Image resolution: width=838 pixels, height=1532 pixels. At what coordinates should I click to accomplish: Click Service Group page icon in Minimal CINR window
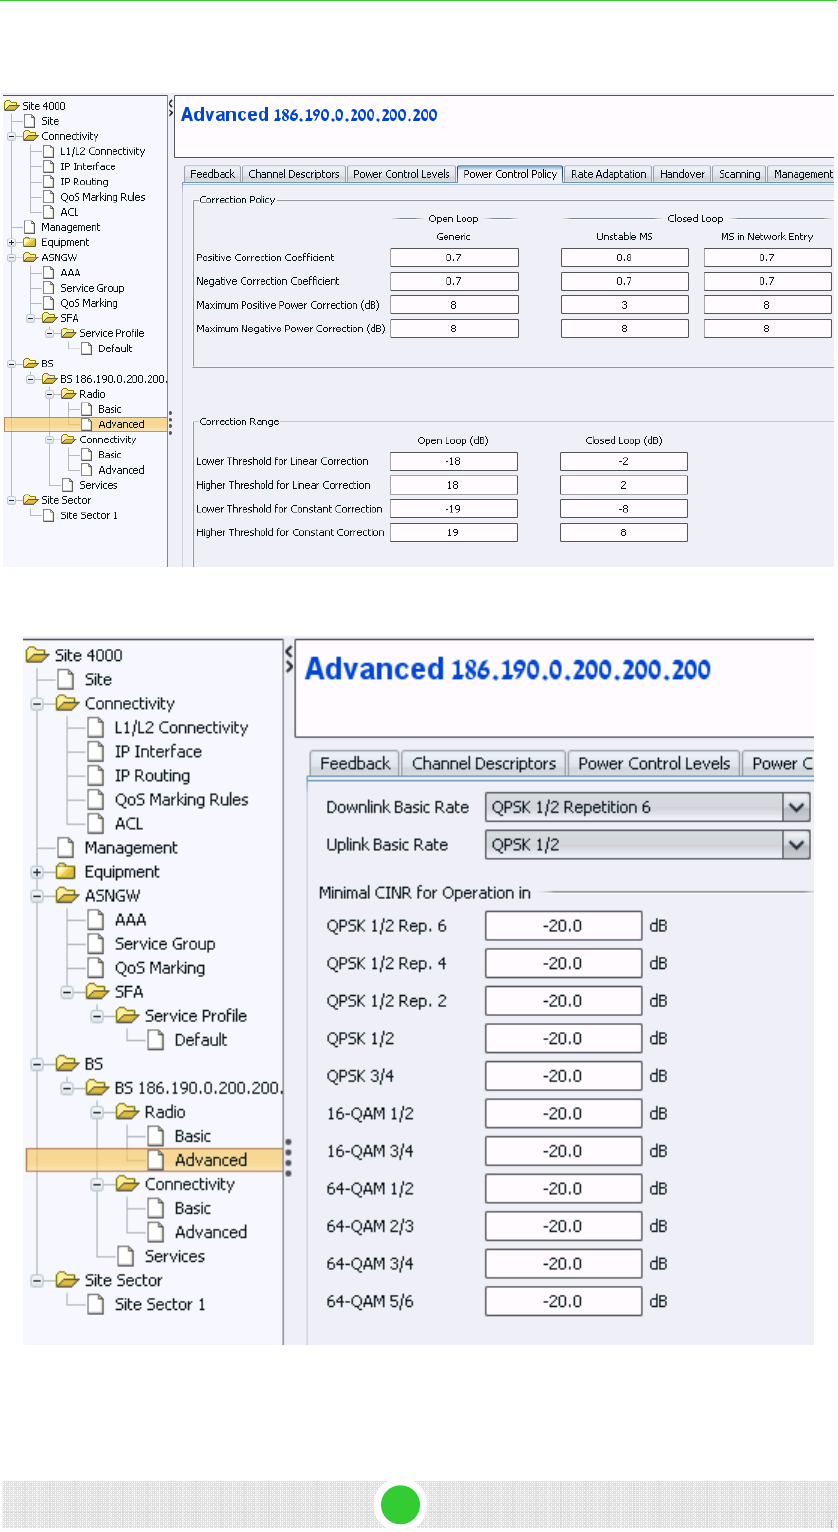96,944
